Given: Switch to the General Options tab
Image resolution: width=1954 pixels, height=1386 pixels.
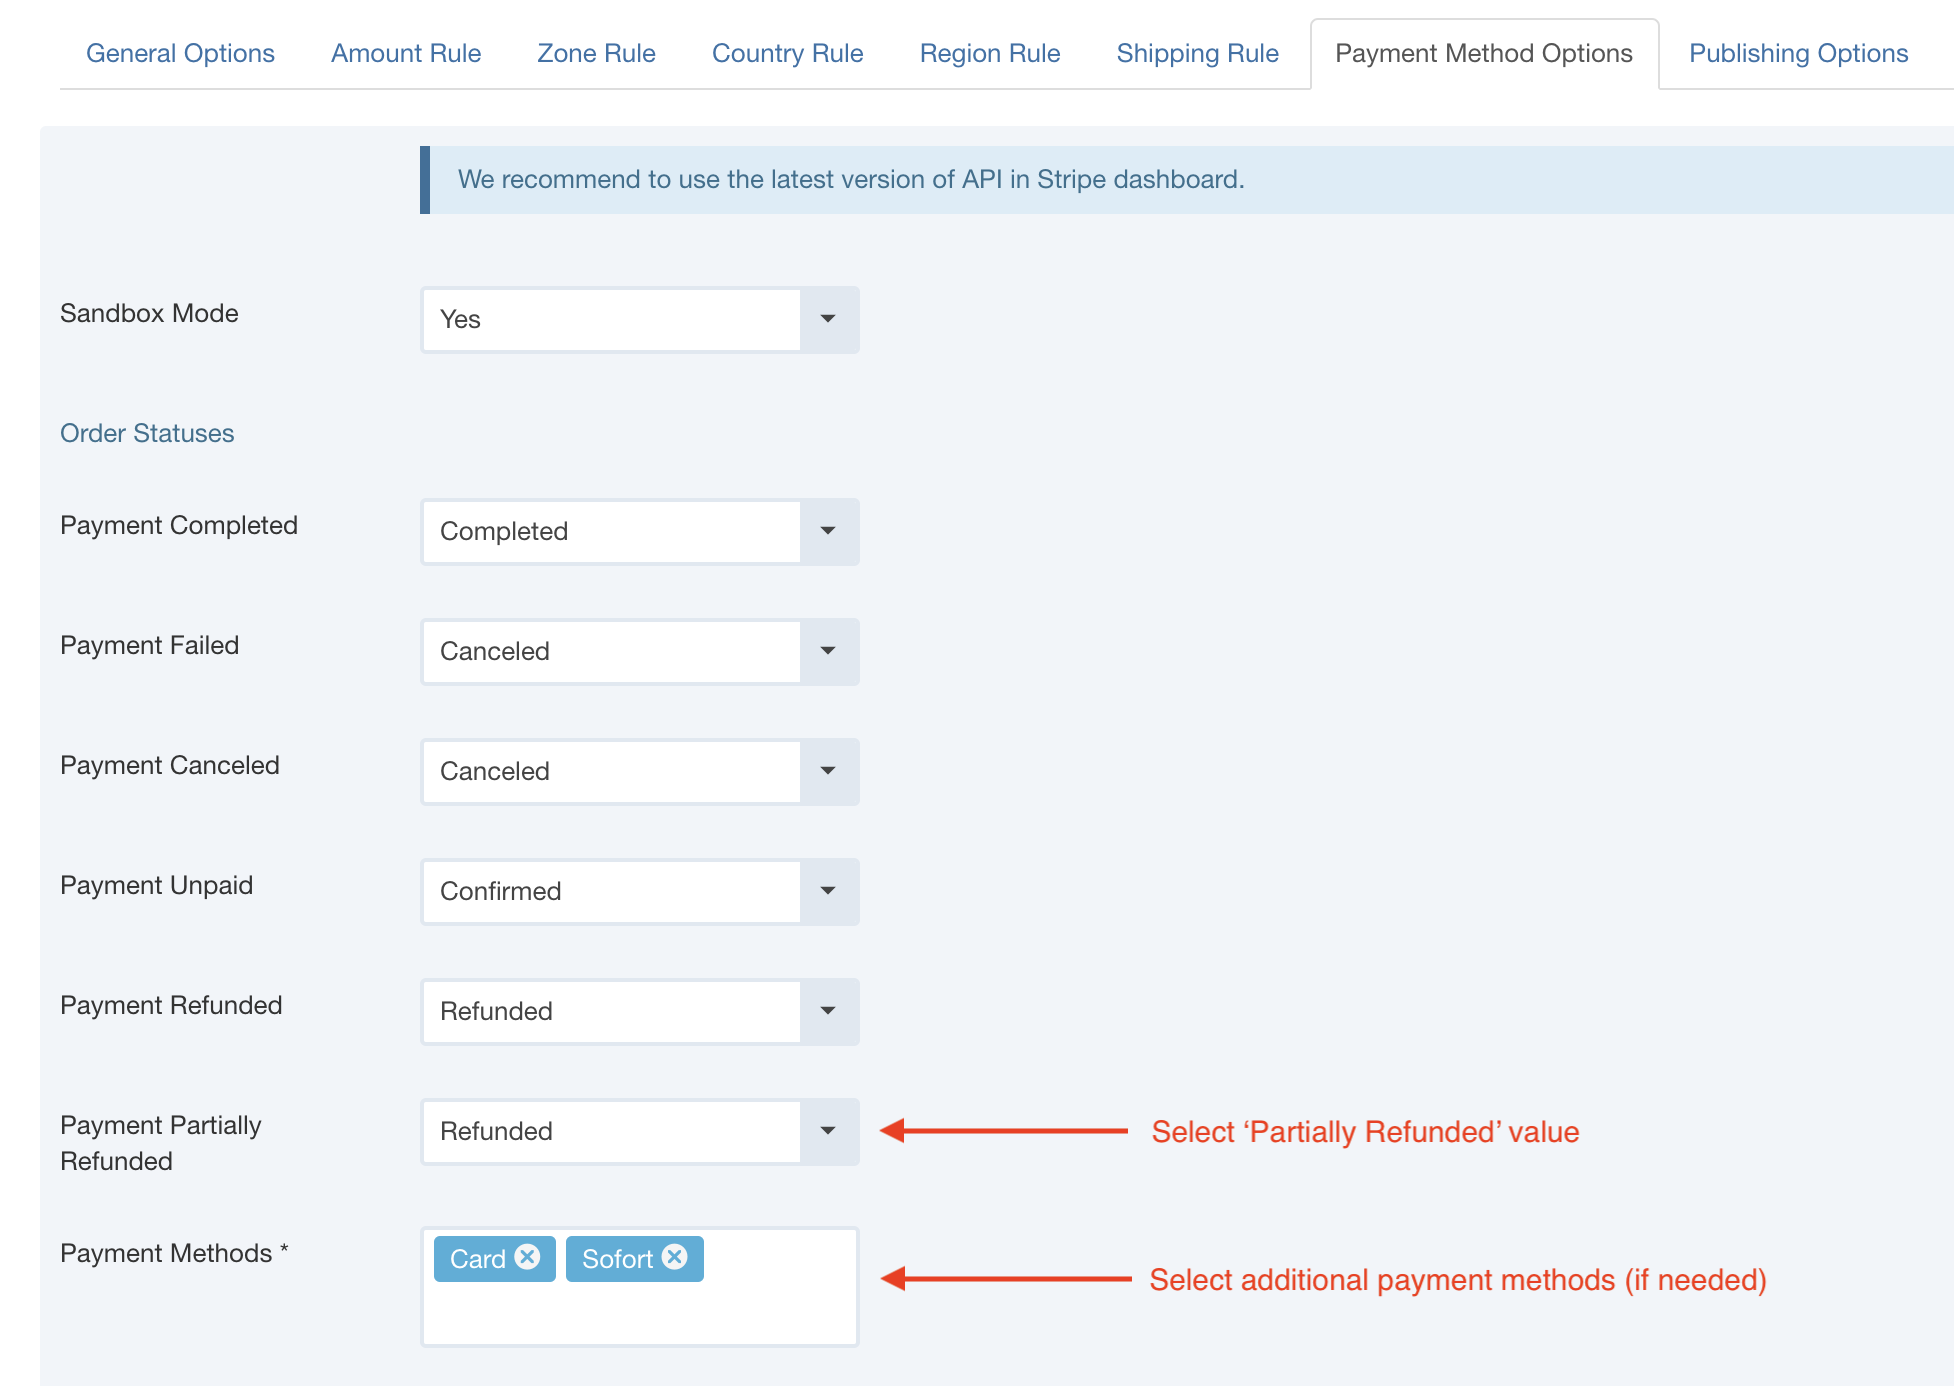Looking at the screenshot, I should [x=180, y=53].
